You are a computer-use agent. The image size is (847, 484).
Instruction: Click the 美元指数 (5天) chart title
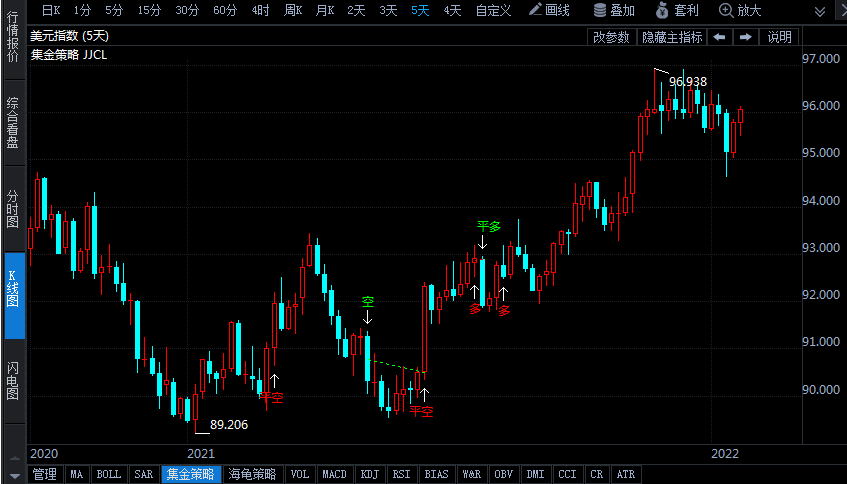[x=70, y=36]
